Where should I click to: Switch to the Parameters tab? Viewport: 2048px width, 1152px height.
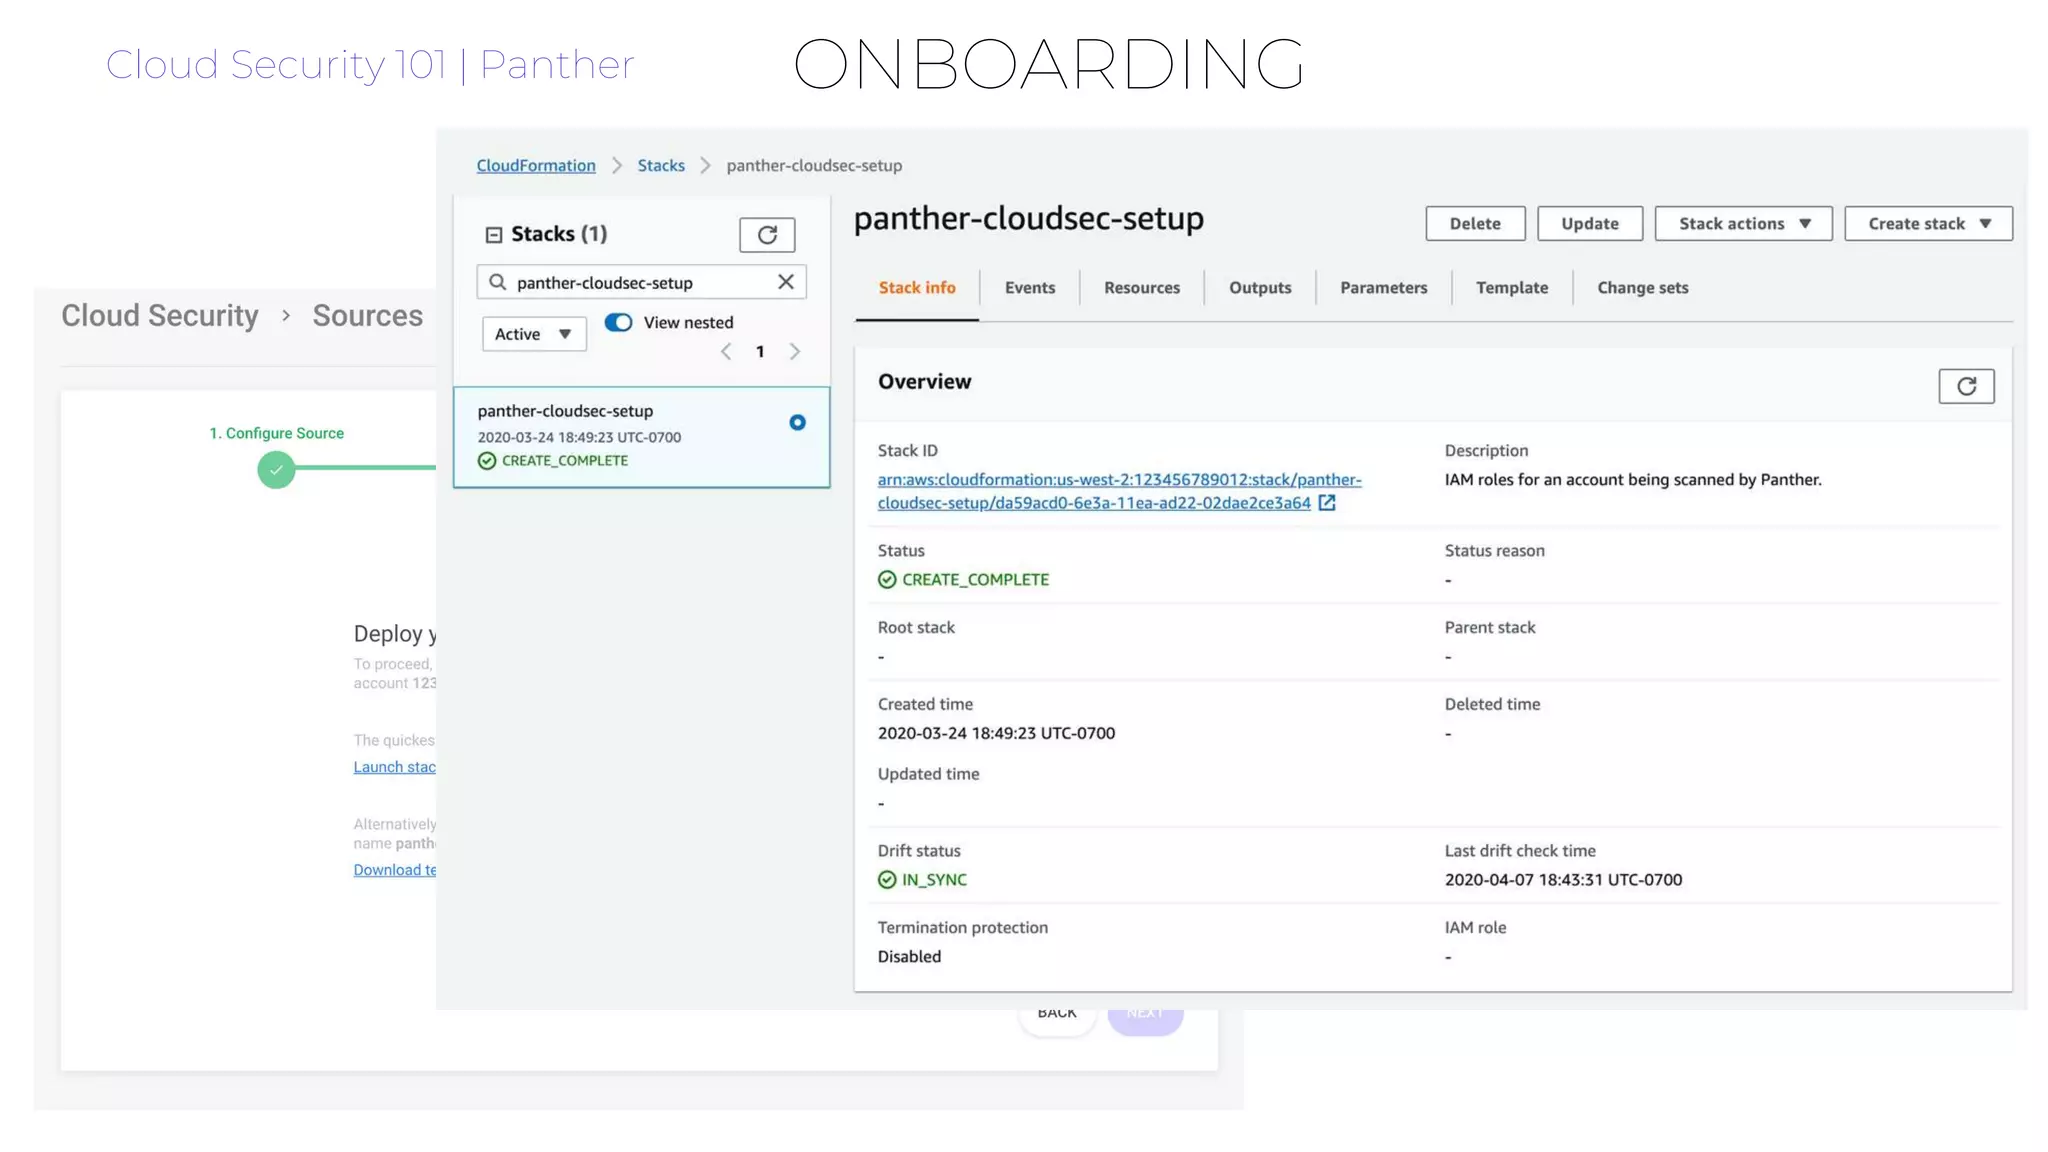tap(1384, 288)
